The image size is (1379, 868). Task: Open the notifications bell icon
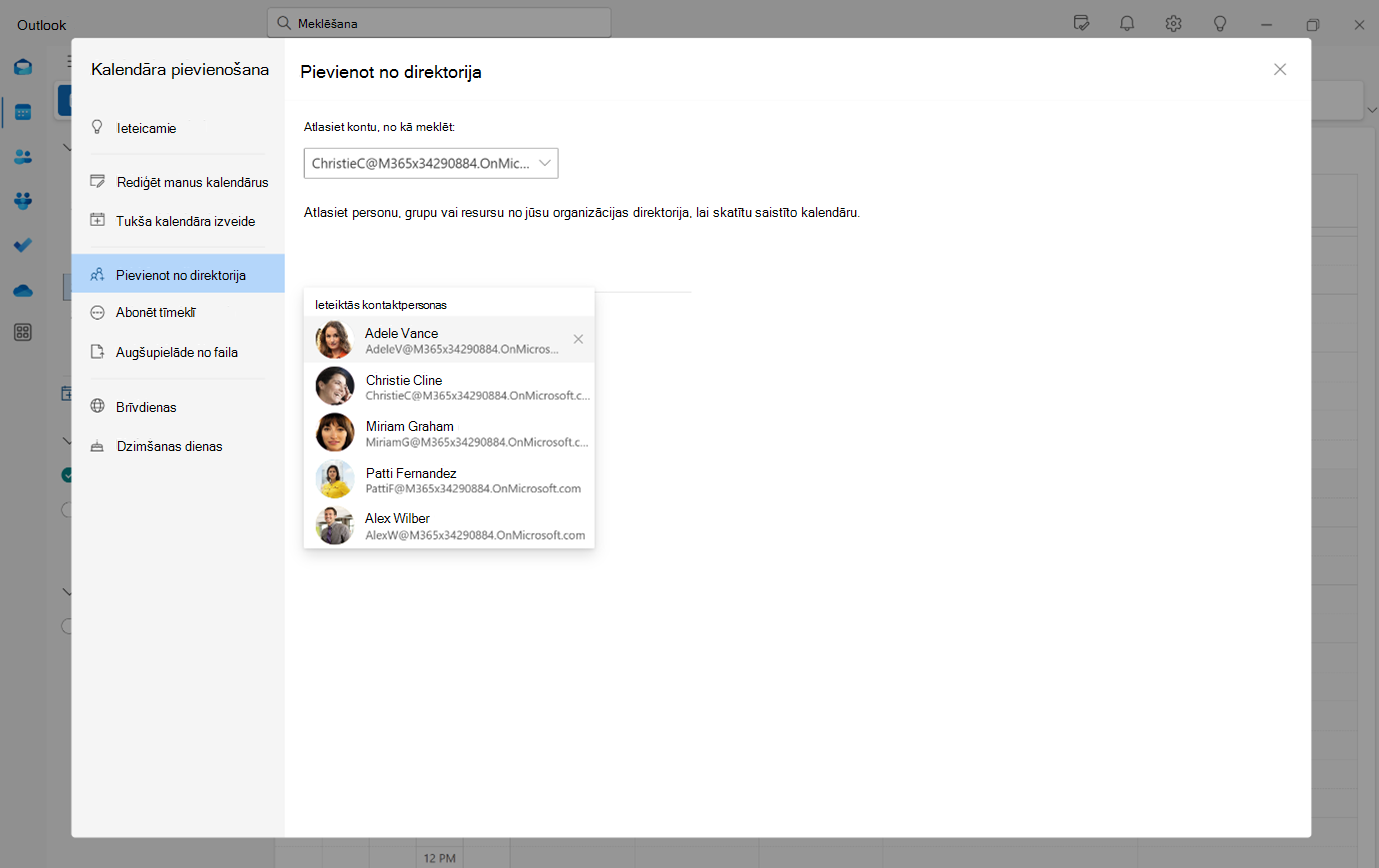(x=1127, y=24)
